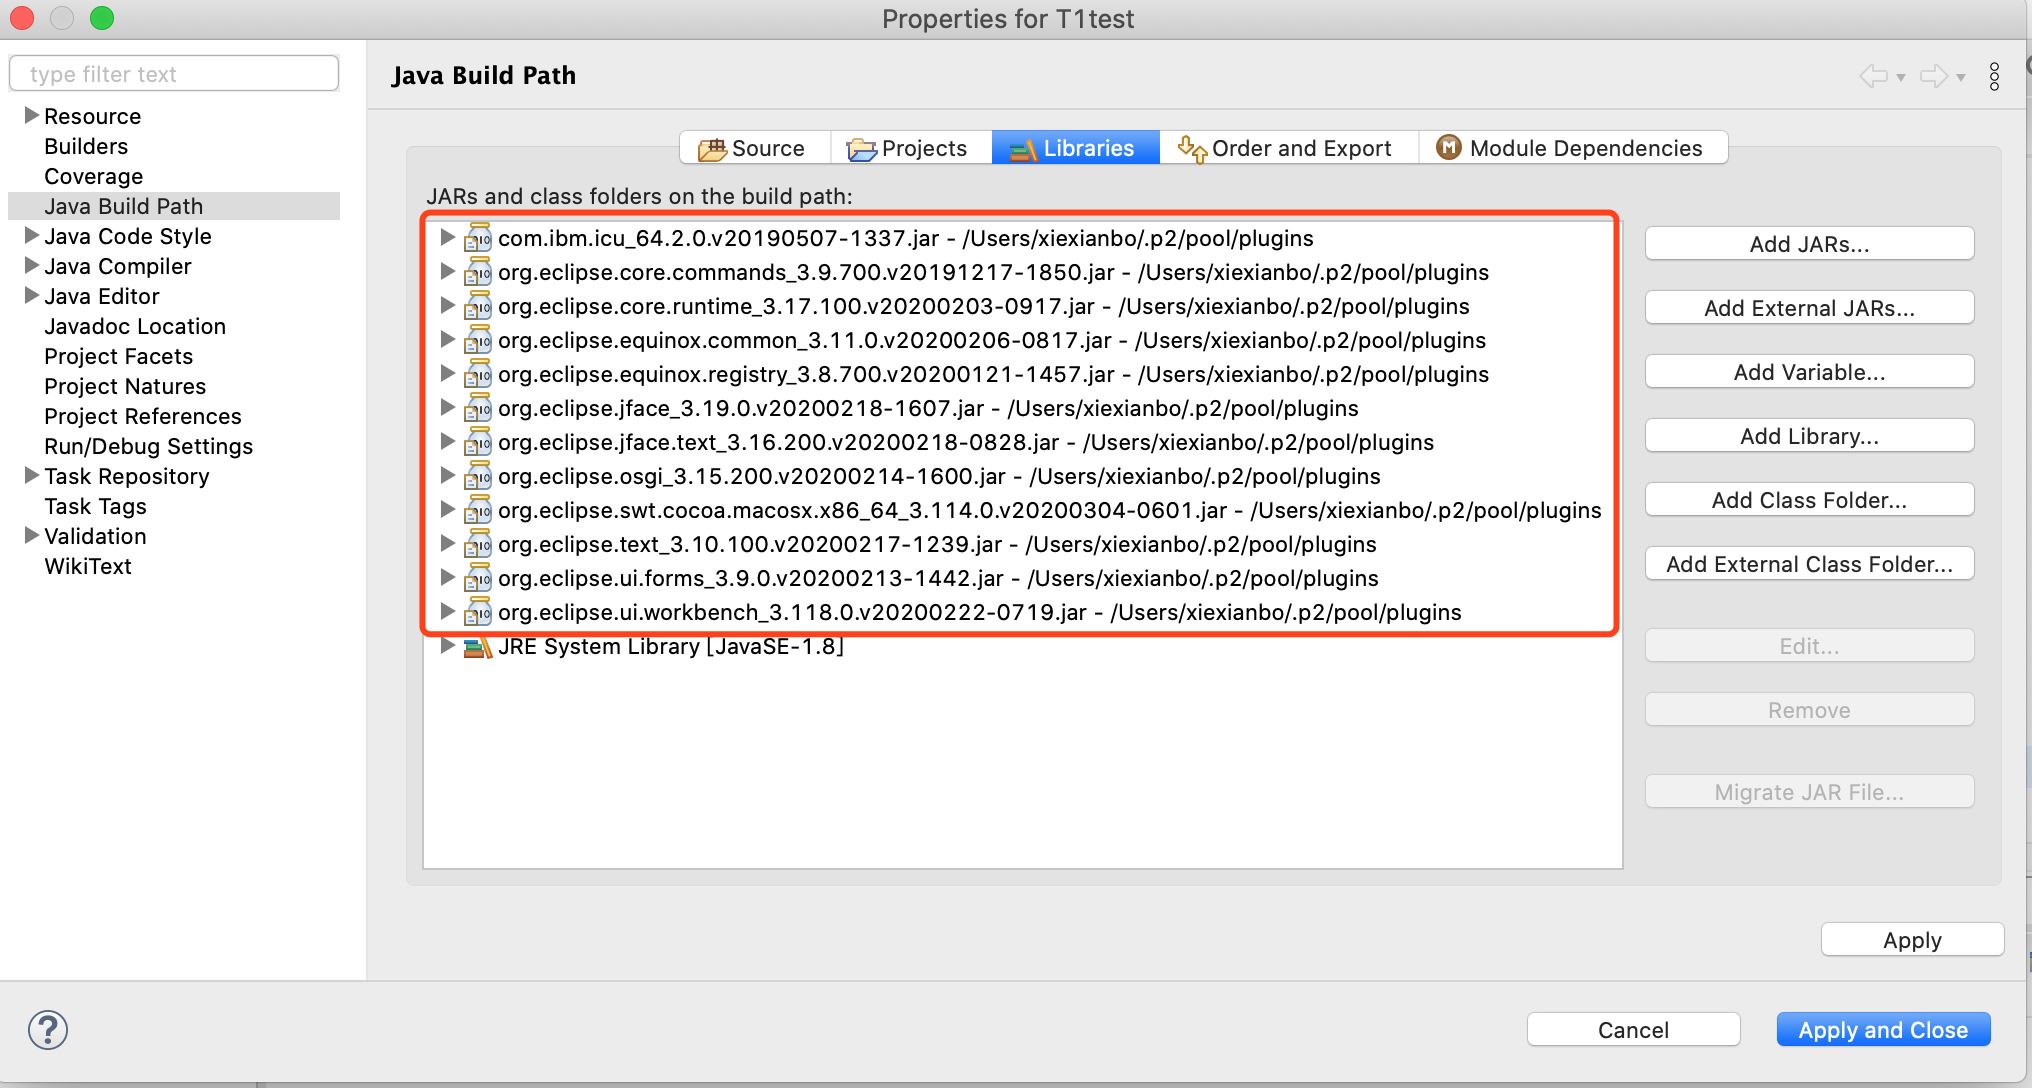Click the Order and Export arrow icon

[x=1190, y=148]
